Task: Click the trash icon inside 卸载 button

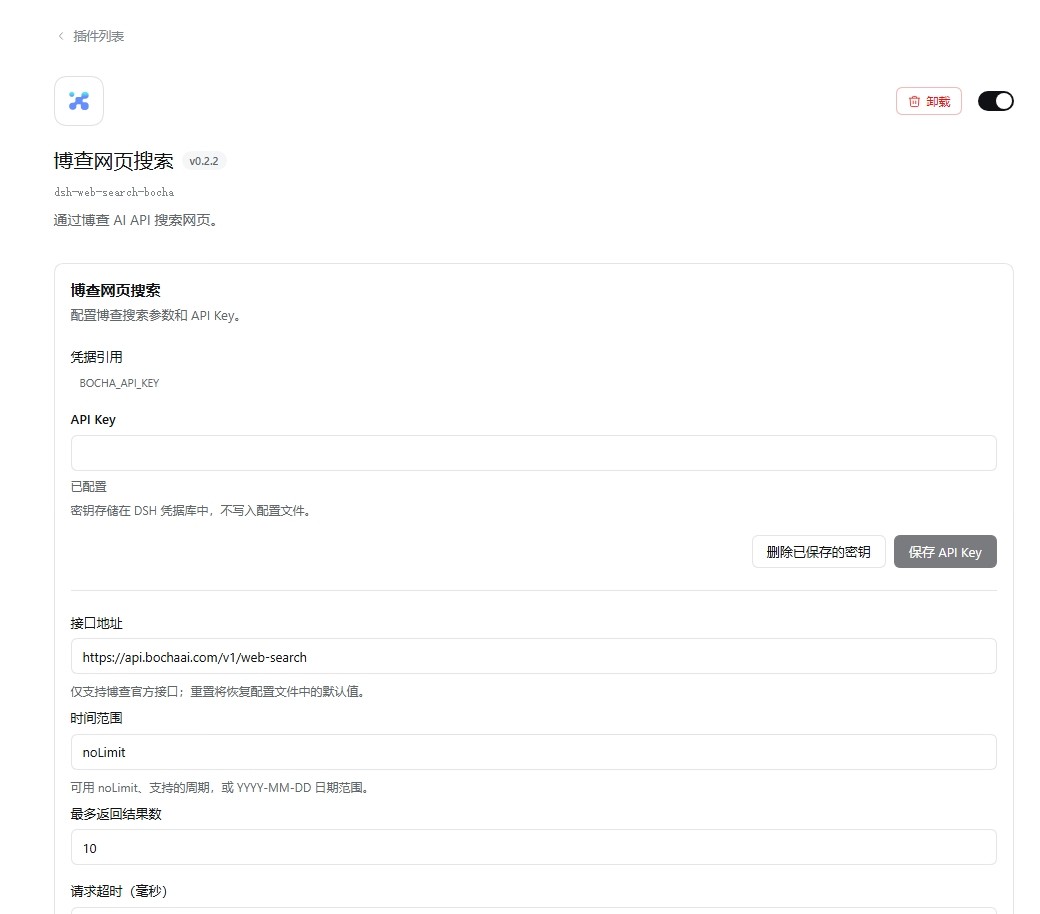Action: coord(914,101)
